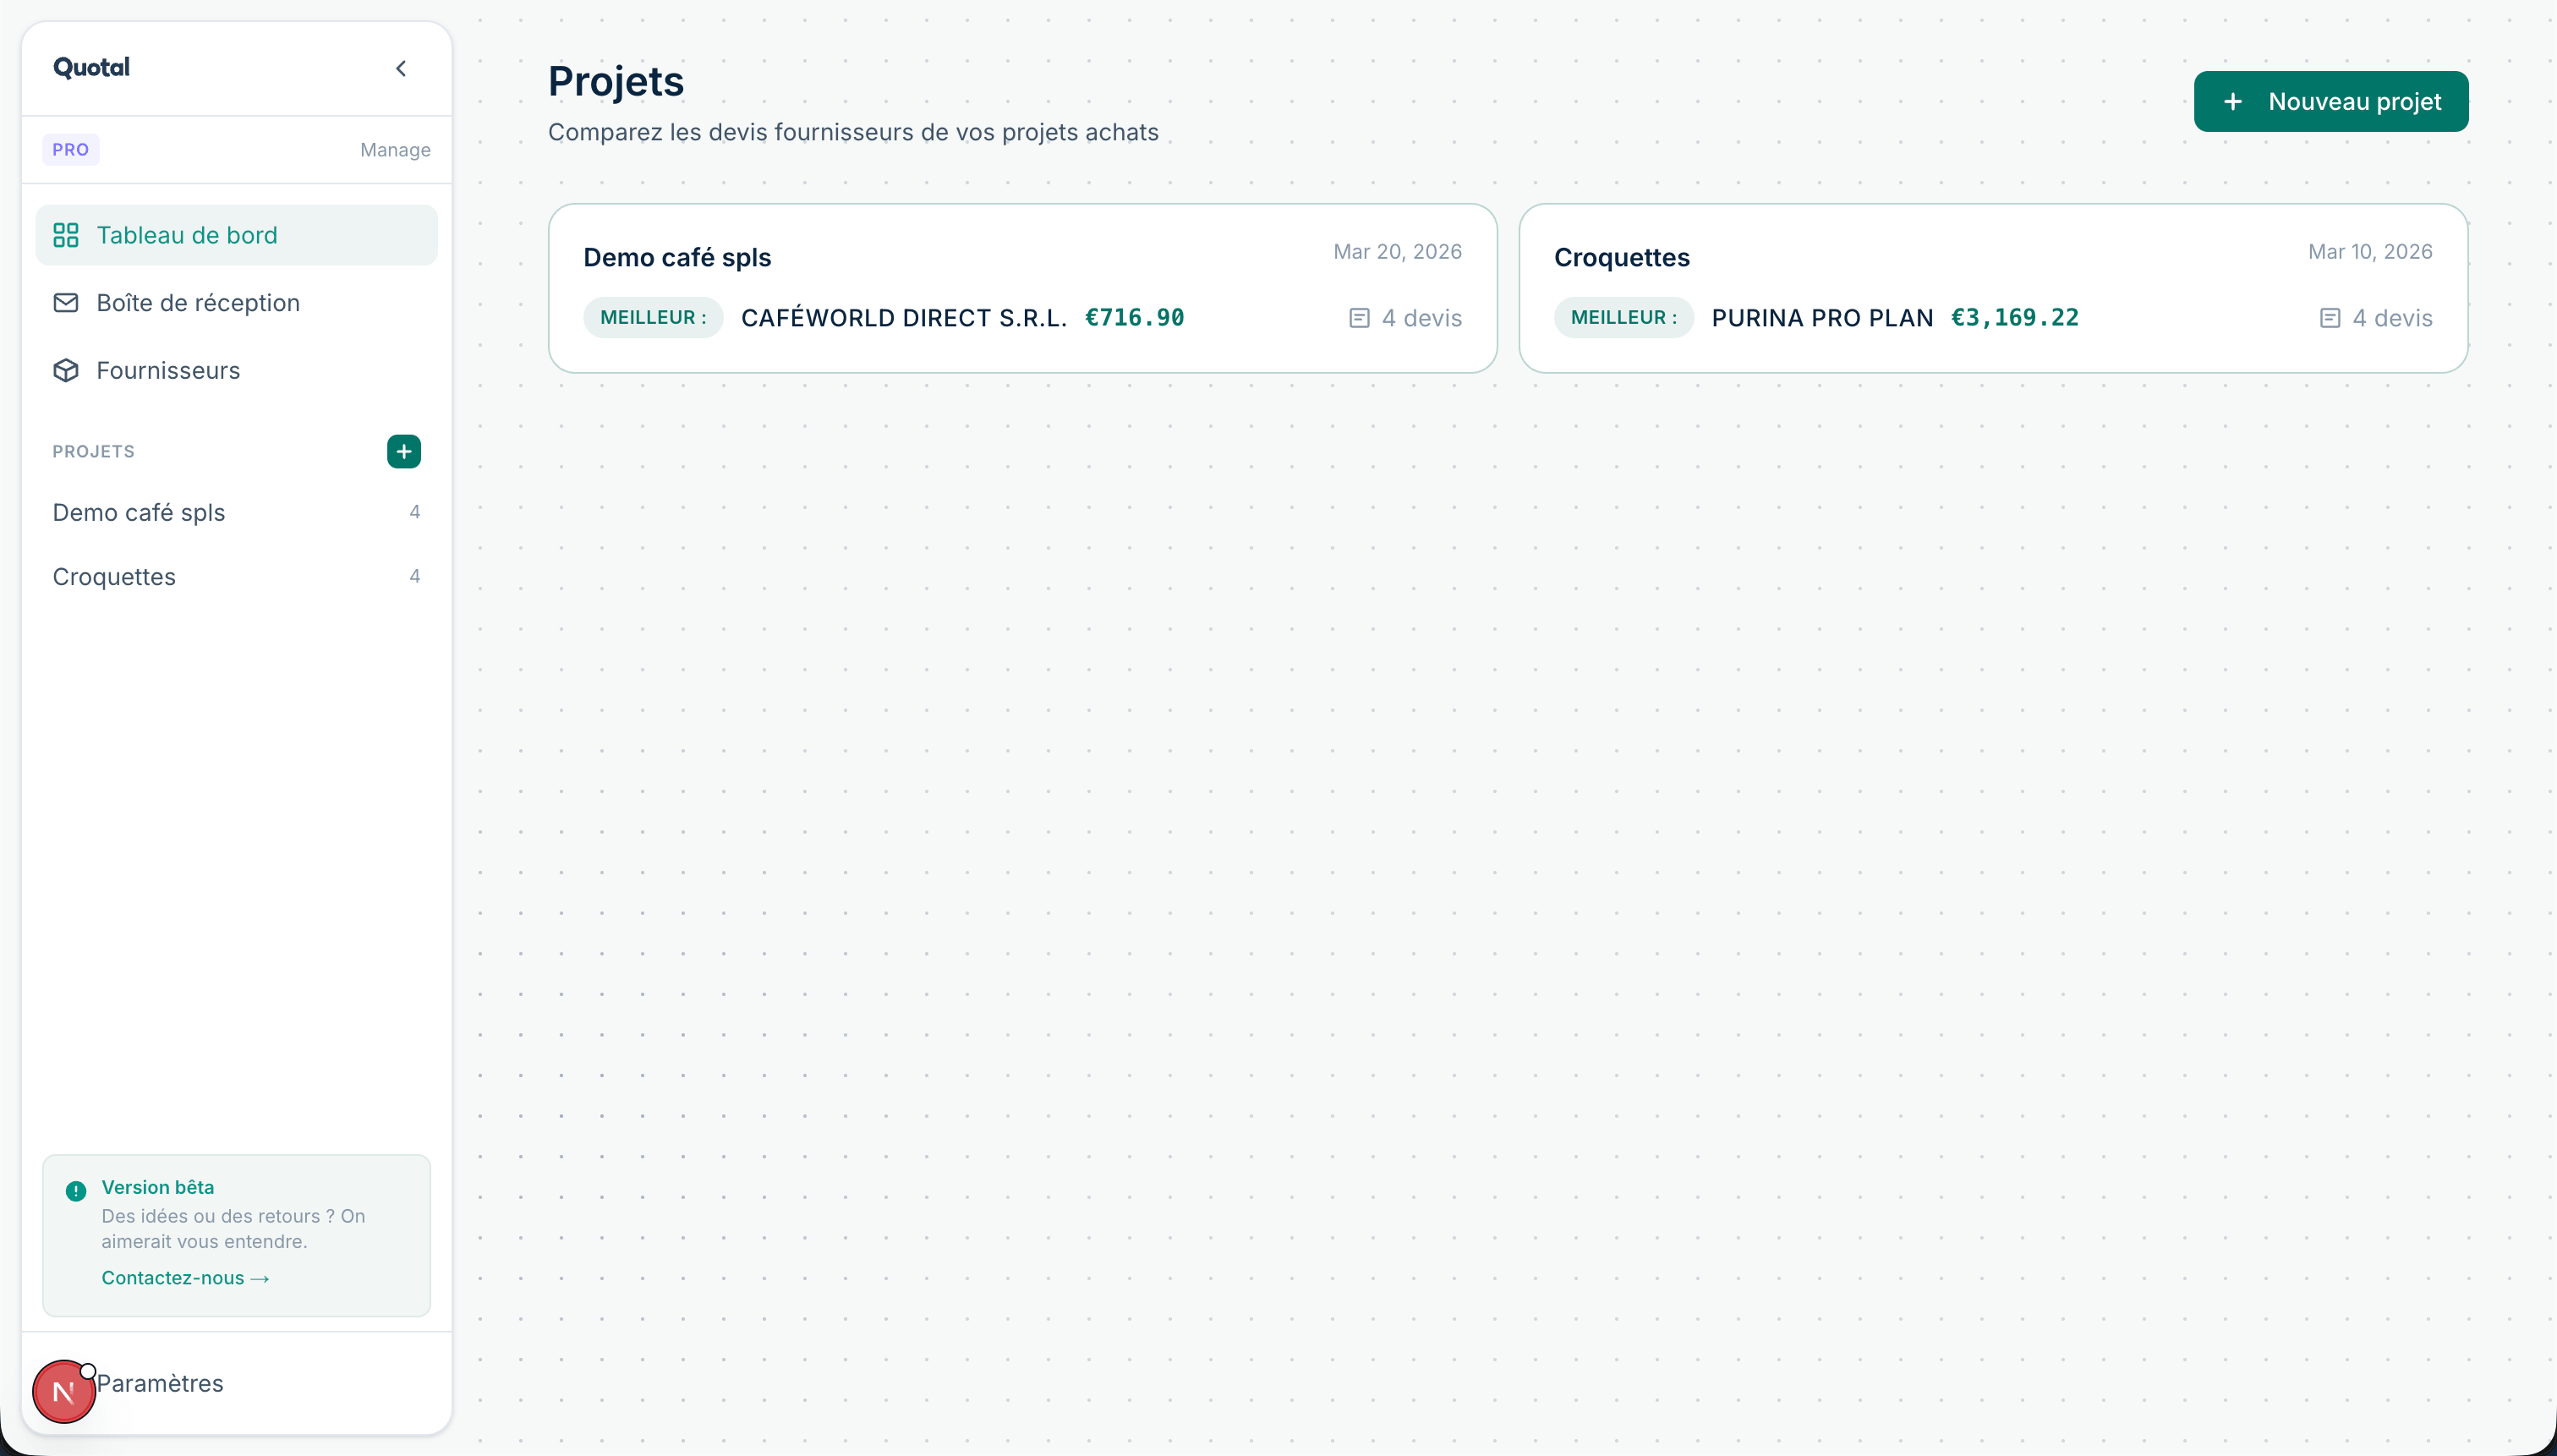This screenshot has height=1456, width=2557.
Task: Click the Boîte de réception envelope icon
Action: 66,303
